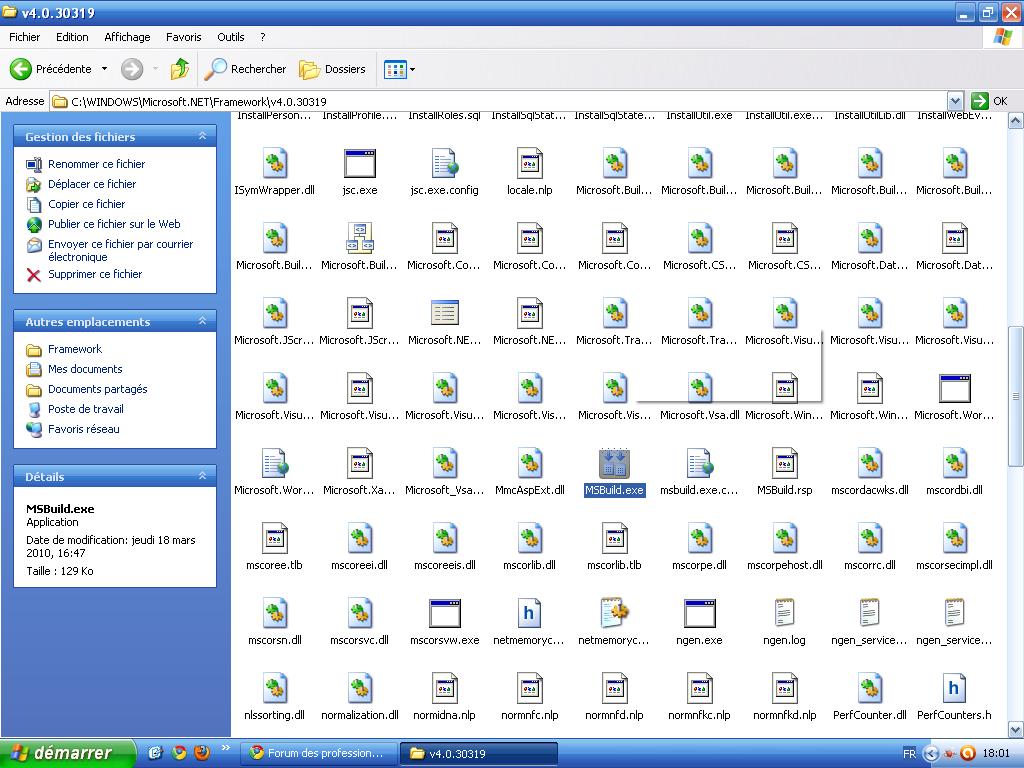Open the Outils menu
Image resolution: width=1024 pixels, height=768 pixels.
point(231,37)
